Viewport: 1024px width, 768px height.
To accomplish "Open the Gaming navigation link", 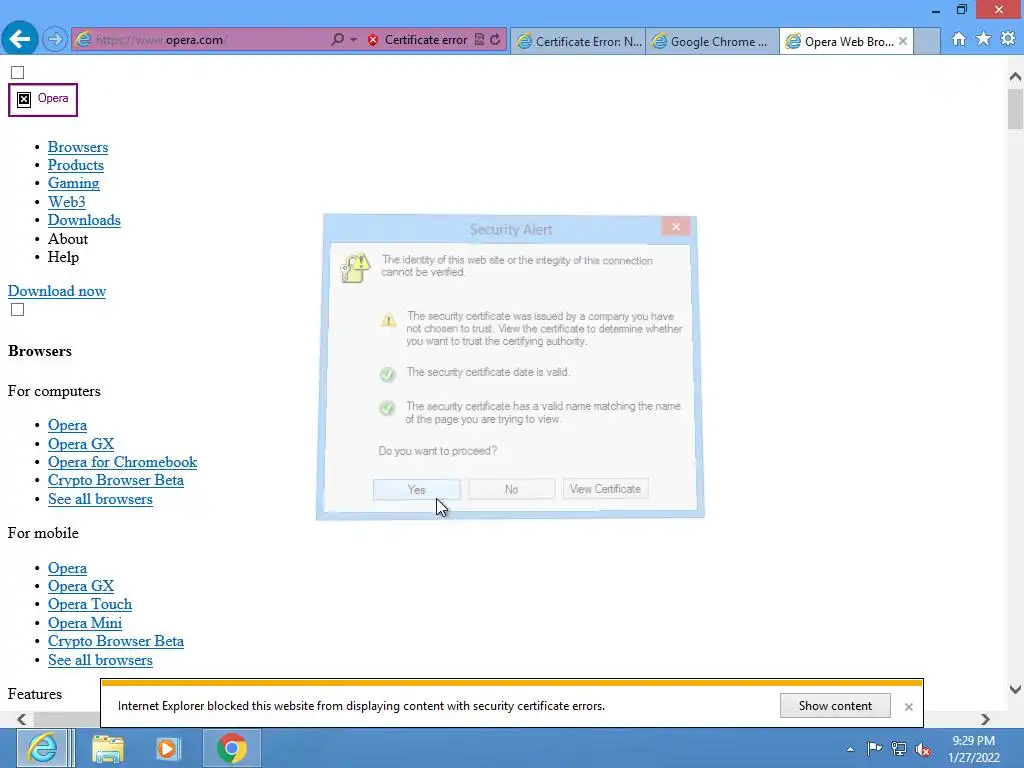I will click(74, 184).
